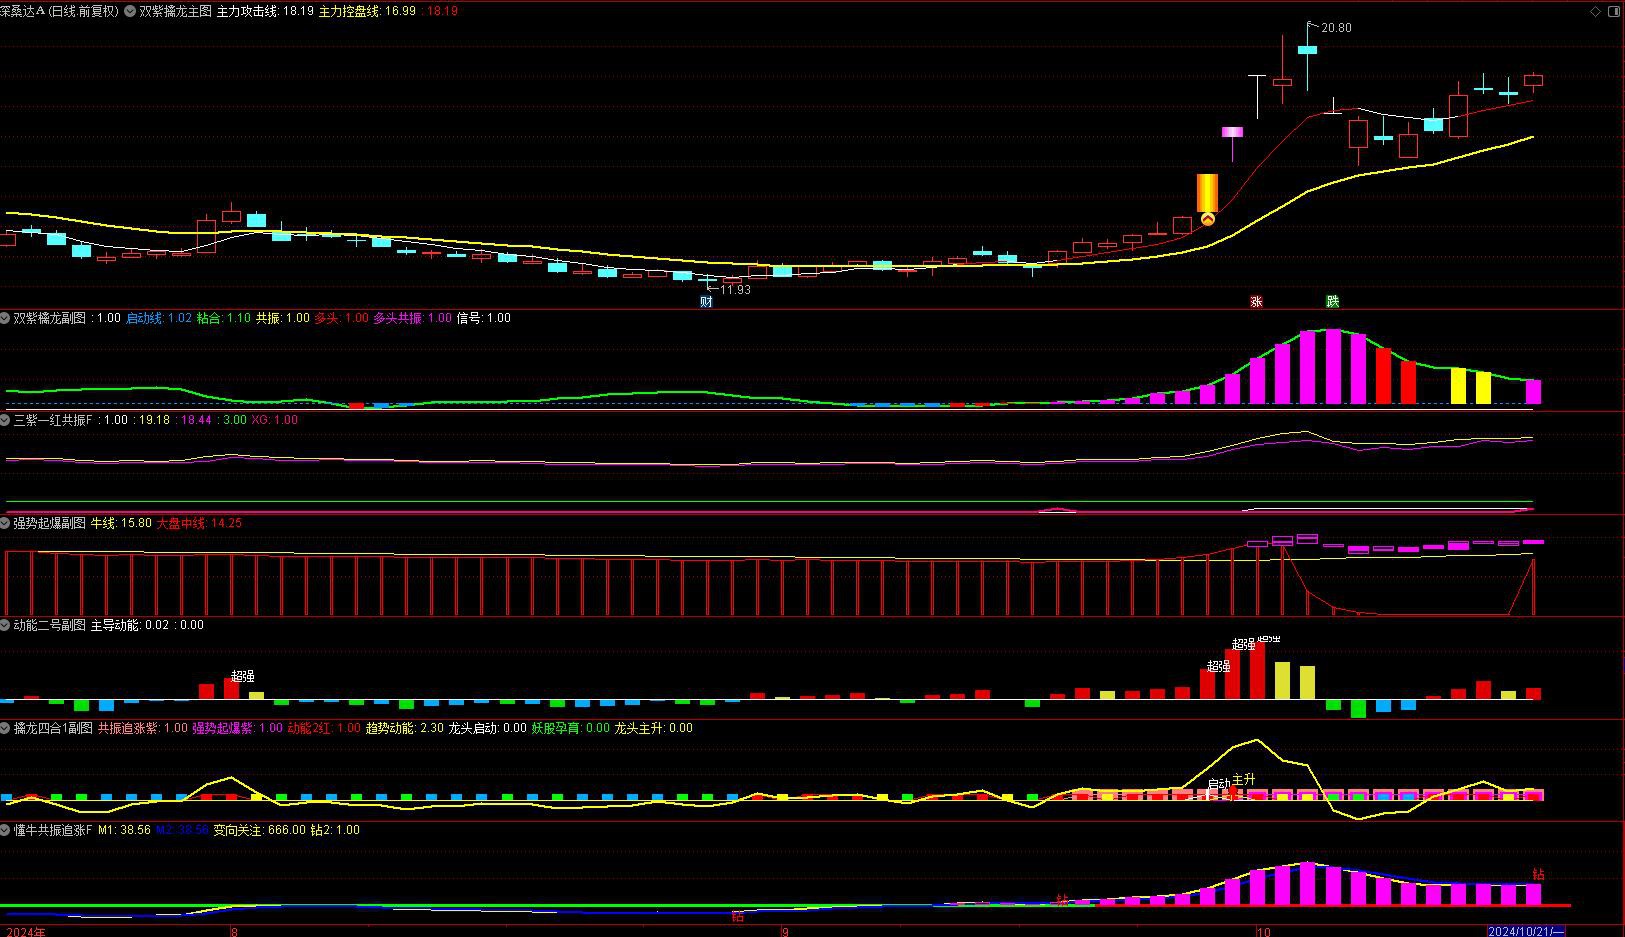Click the 变向关注: 666.00 label
Screen dimensions: 1625x937
260,830
